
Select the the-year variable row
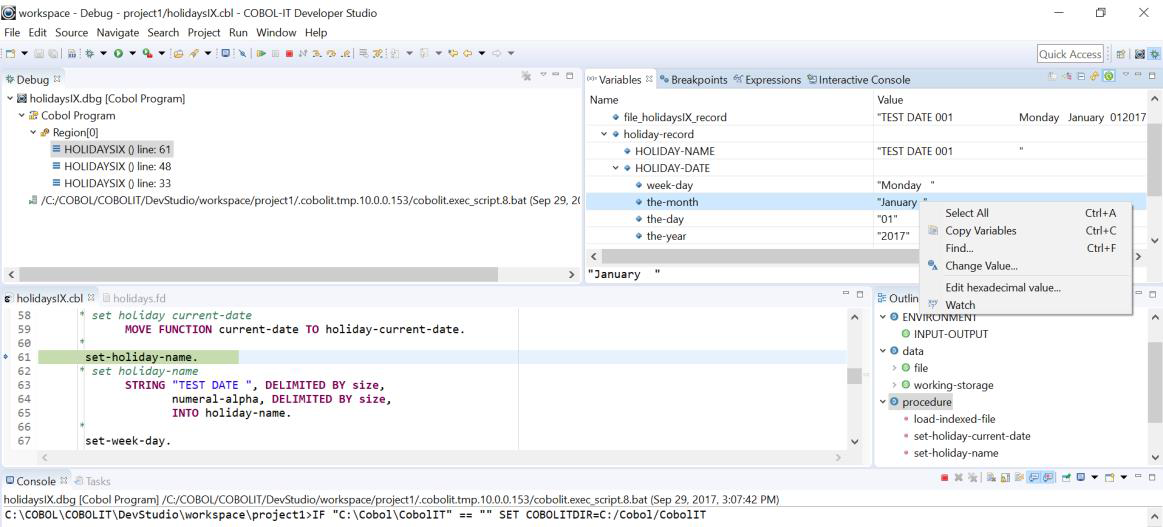(x=866, y=236)
